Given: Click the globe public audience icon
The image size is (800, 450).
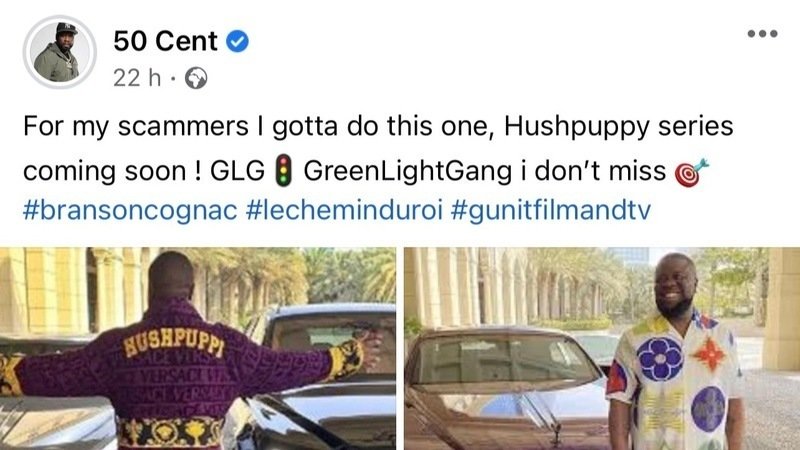Looking at the screenshot, I should (196, 78).
